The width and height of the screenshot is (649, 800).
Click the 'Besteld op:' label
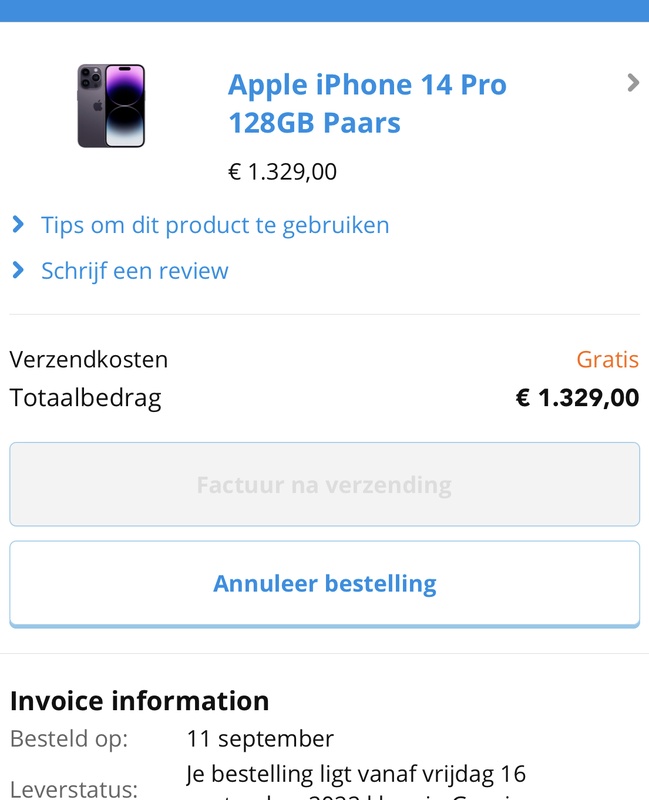tap(69, 740)
